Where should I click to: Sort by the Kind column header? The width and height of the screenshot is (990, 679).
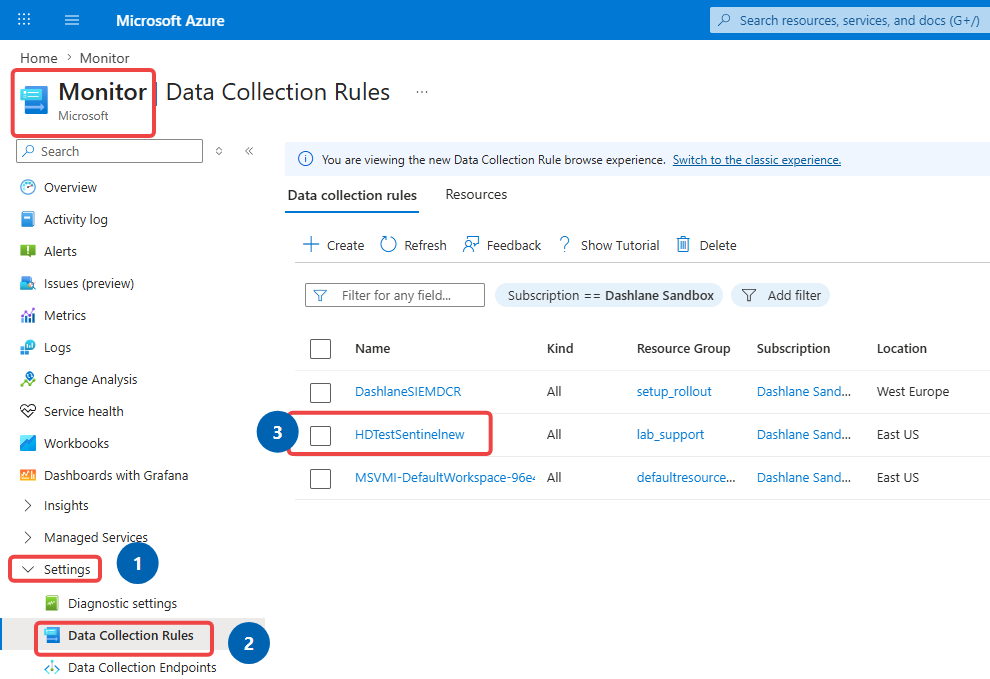pos(560,349)
